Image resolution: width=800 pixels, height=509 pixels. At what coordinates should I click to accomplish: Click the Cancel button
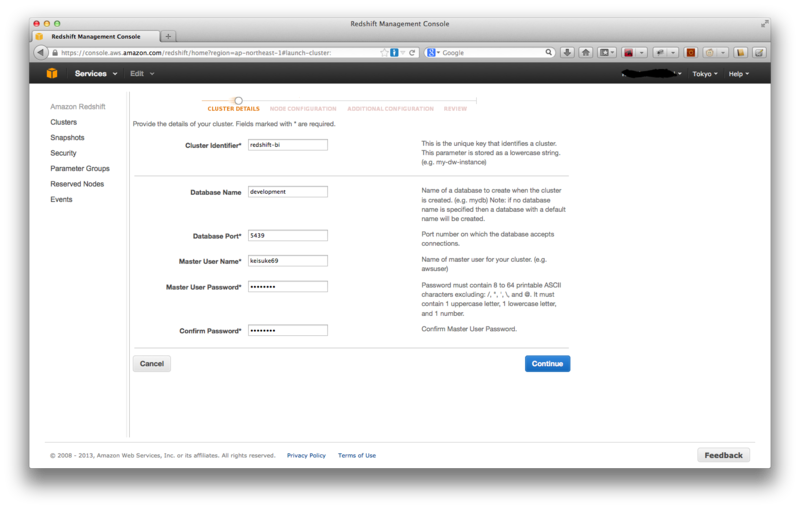click(x=152, y=364)
